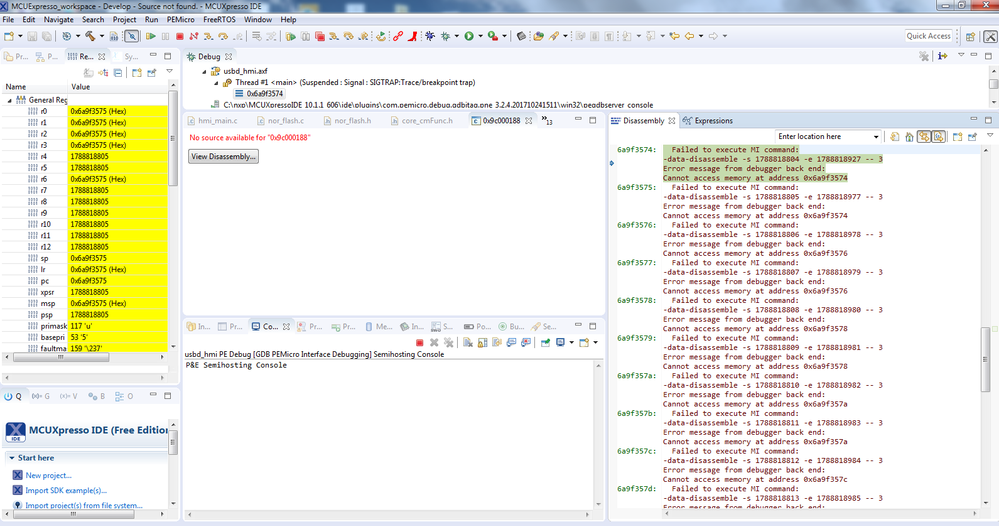Collapse the General Registers tree node
This screenshot has height=526, width=999.
coord(10,100)
